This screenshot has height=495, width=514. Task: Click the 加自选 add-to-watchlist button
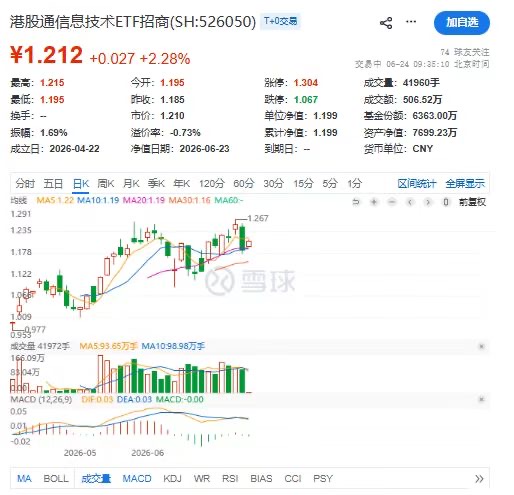pyautogui.click(x=462, y=23)
